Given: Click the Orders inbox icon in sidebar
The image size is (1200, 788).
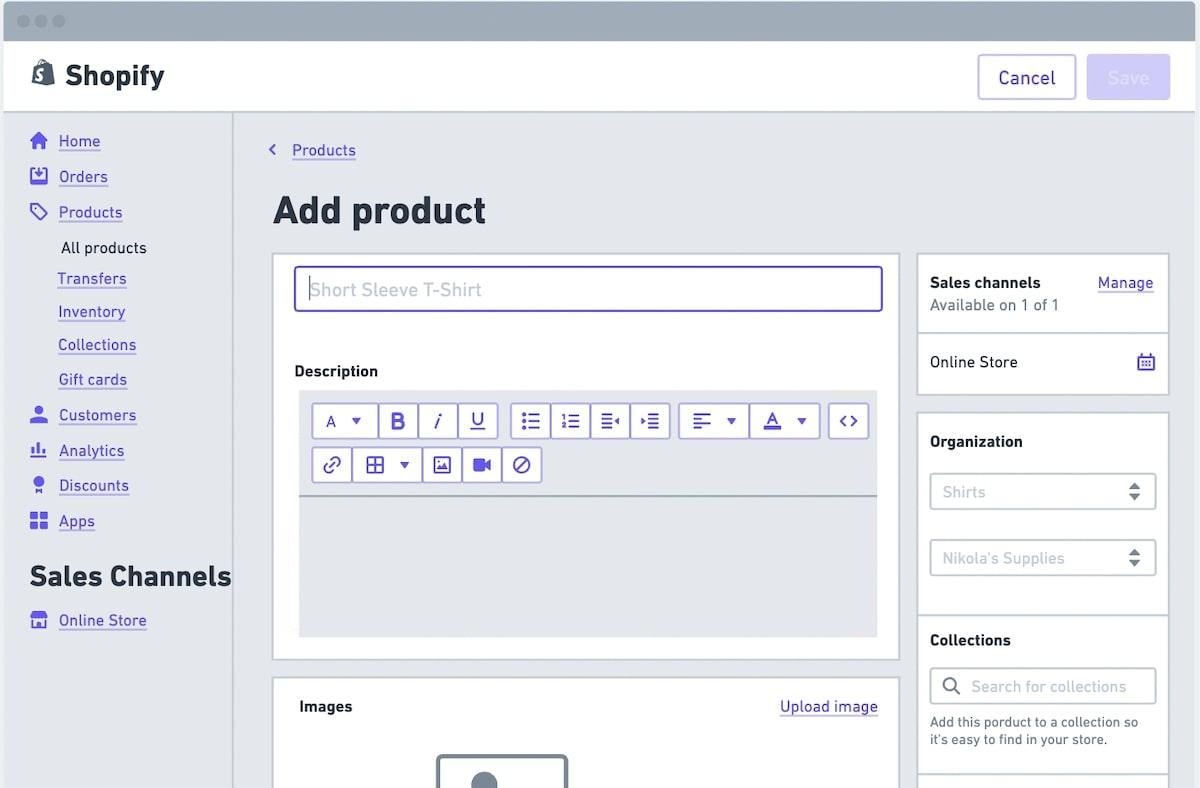Looking at the screenshot, I should coord(39,176).
